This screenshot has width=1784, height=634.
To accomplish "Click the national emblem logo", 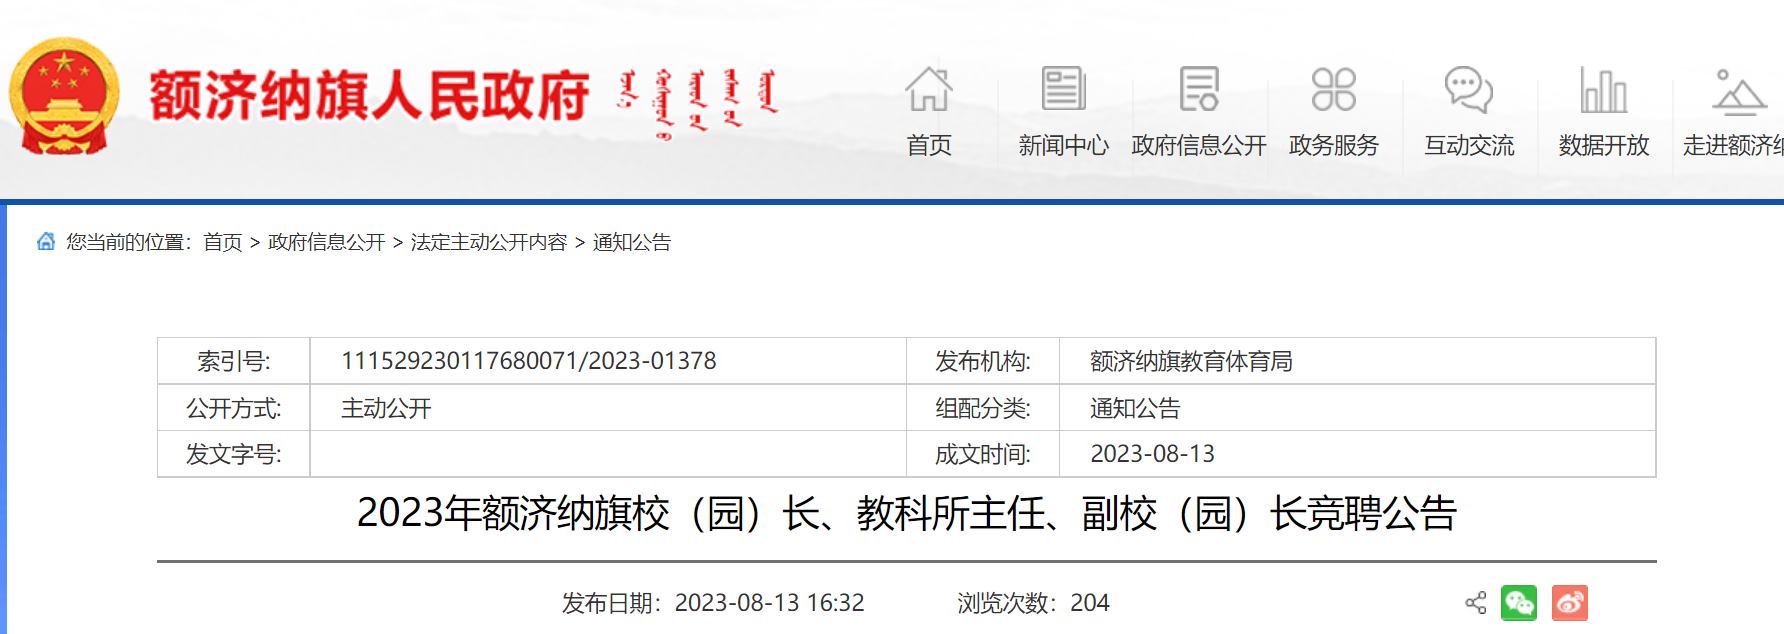I will pyautogui.click(x=64, y=96).
